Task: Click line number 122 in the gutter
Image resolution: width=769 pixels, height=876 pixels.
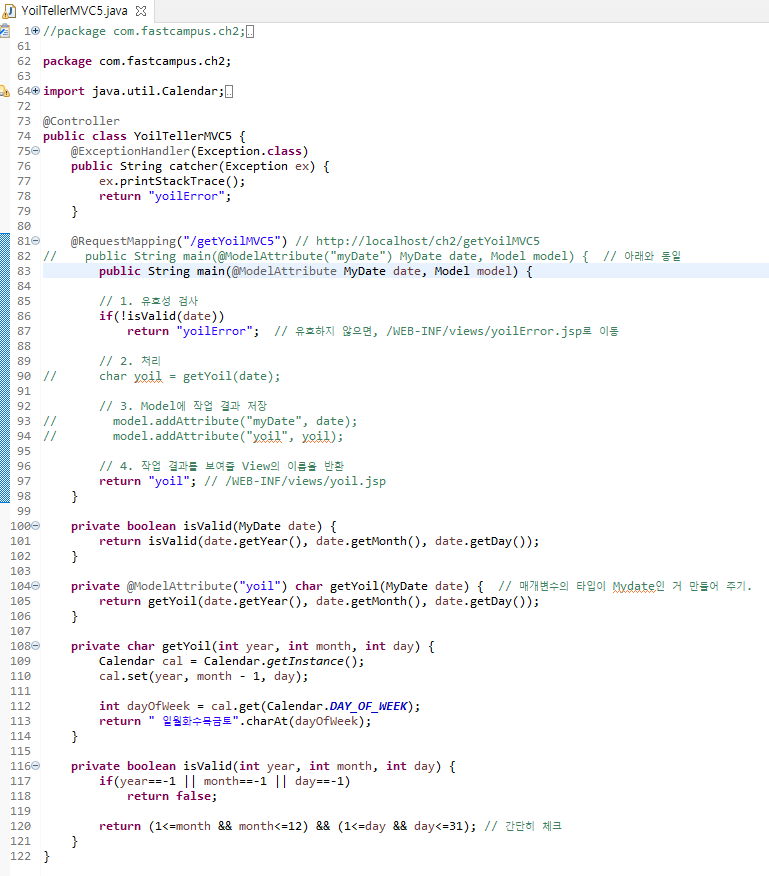Action: click(21, 856)
